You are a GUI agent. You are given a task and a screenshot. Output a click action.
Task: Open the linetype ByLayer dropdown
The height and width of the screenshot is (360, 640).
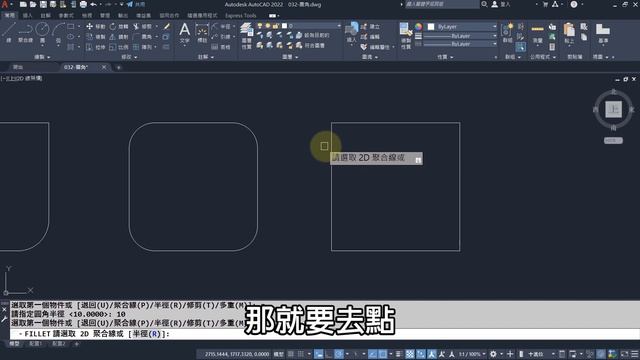(x=460, y=44)
